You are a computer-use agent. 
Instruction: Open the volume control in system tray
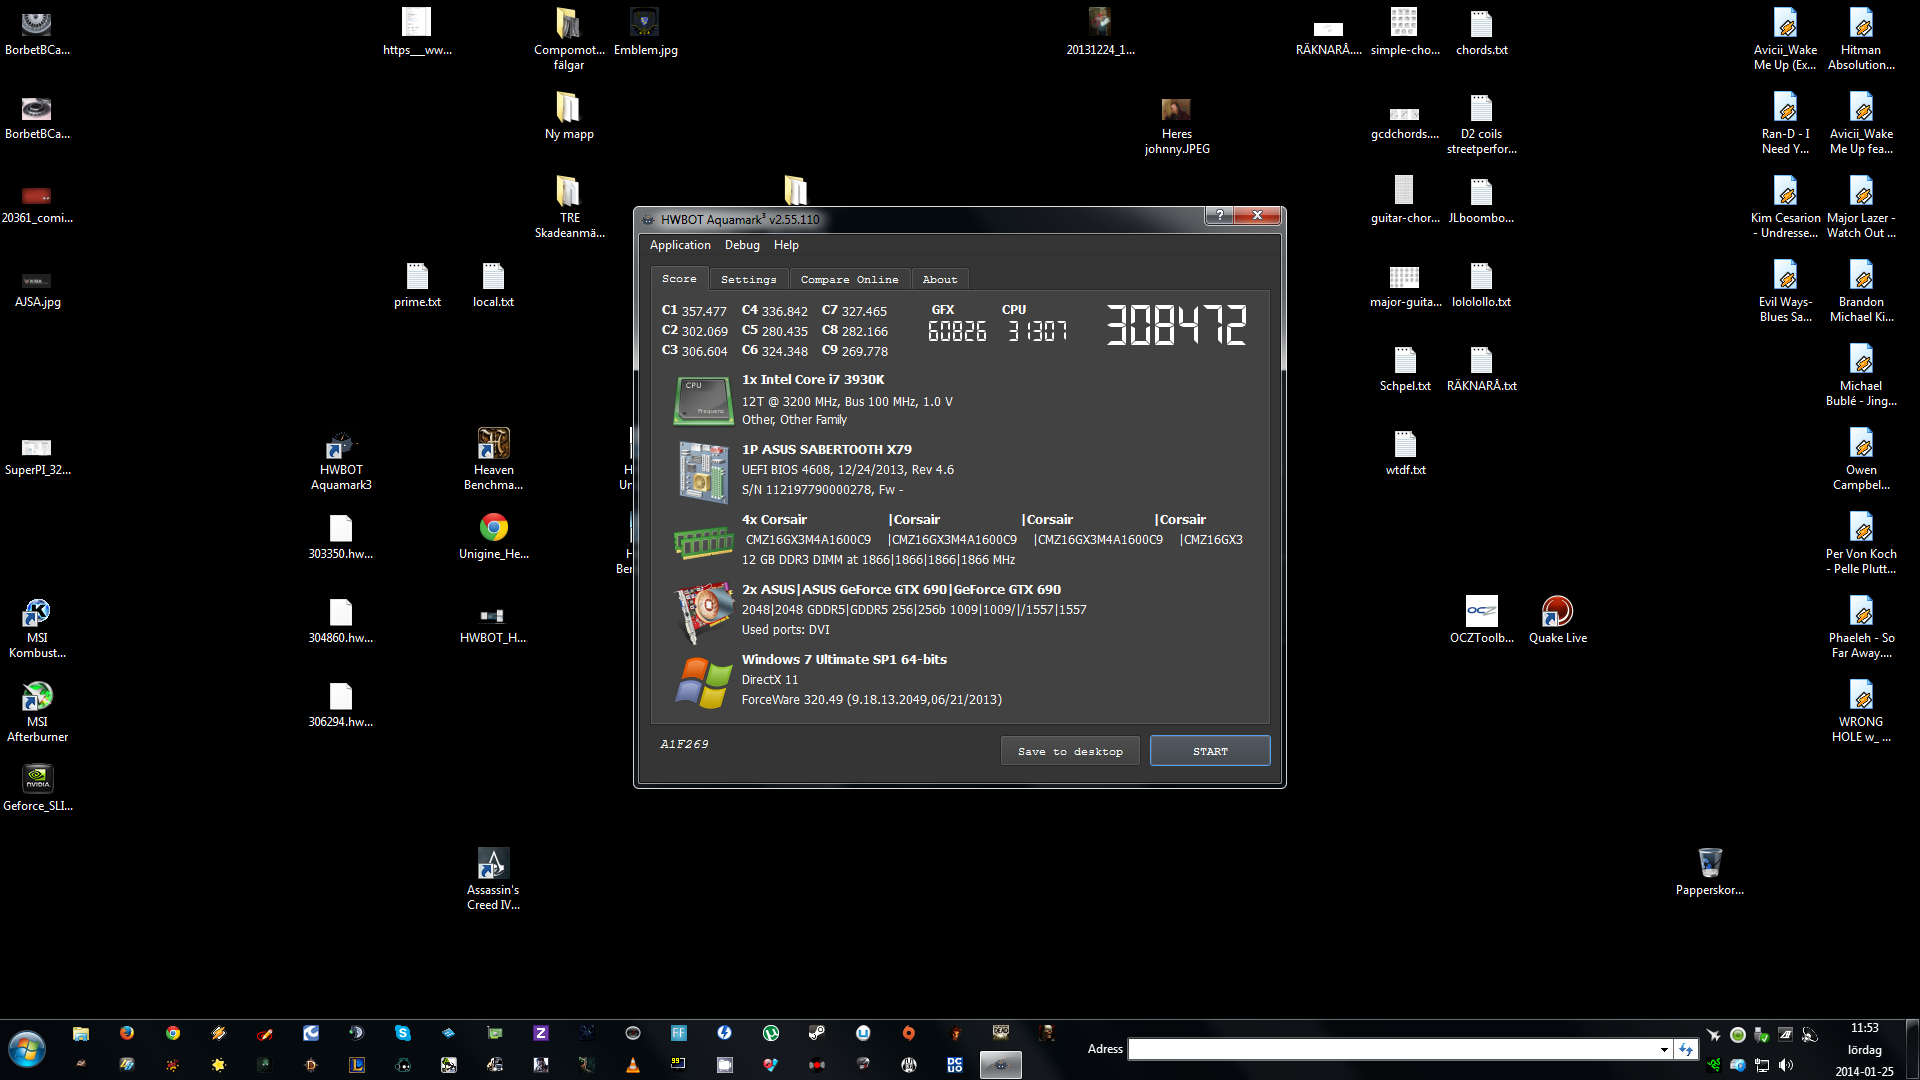point(1786,1065)
